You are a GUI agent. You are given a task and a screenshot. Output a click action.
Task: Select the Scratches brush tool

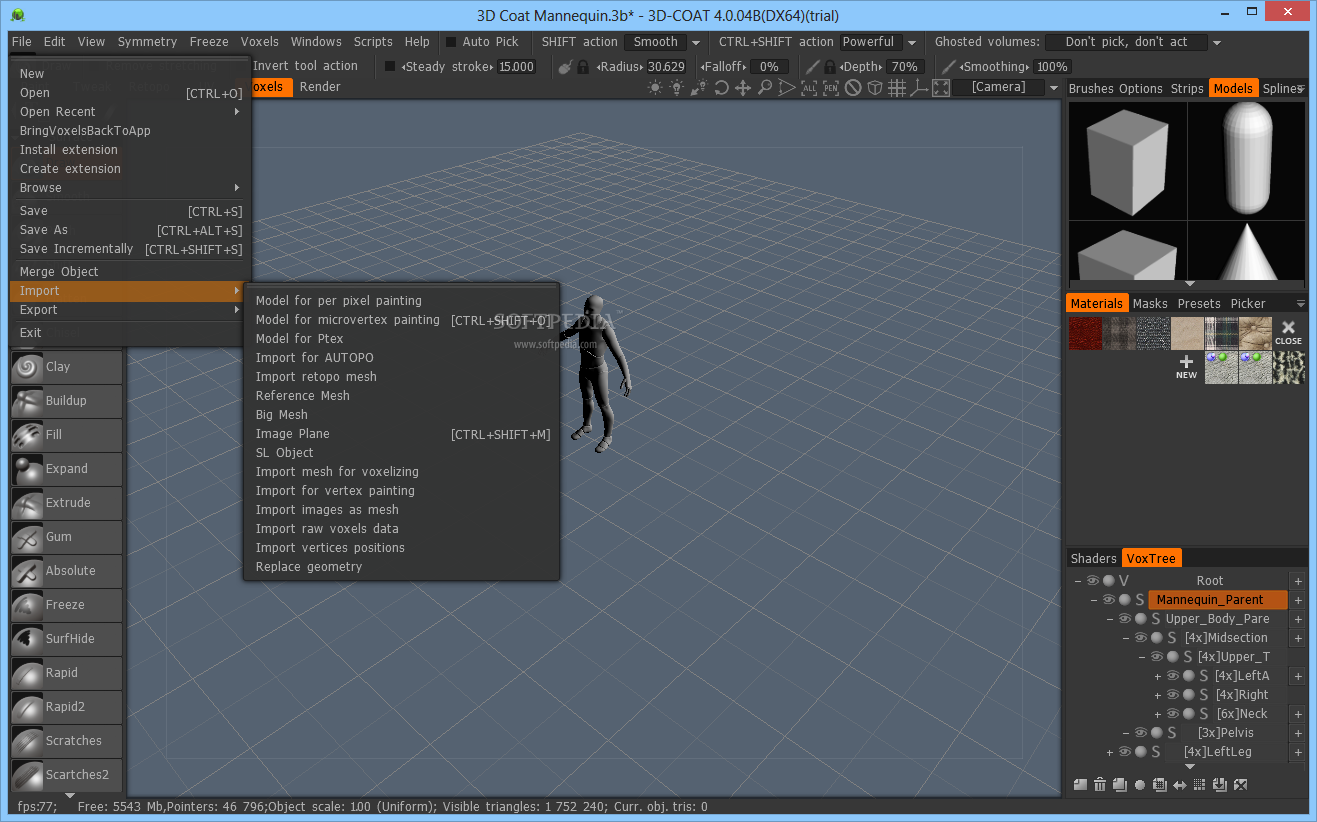[66, 741]
